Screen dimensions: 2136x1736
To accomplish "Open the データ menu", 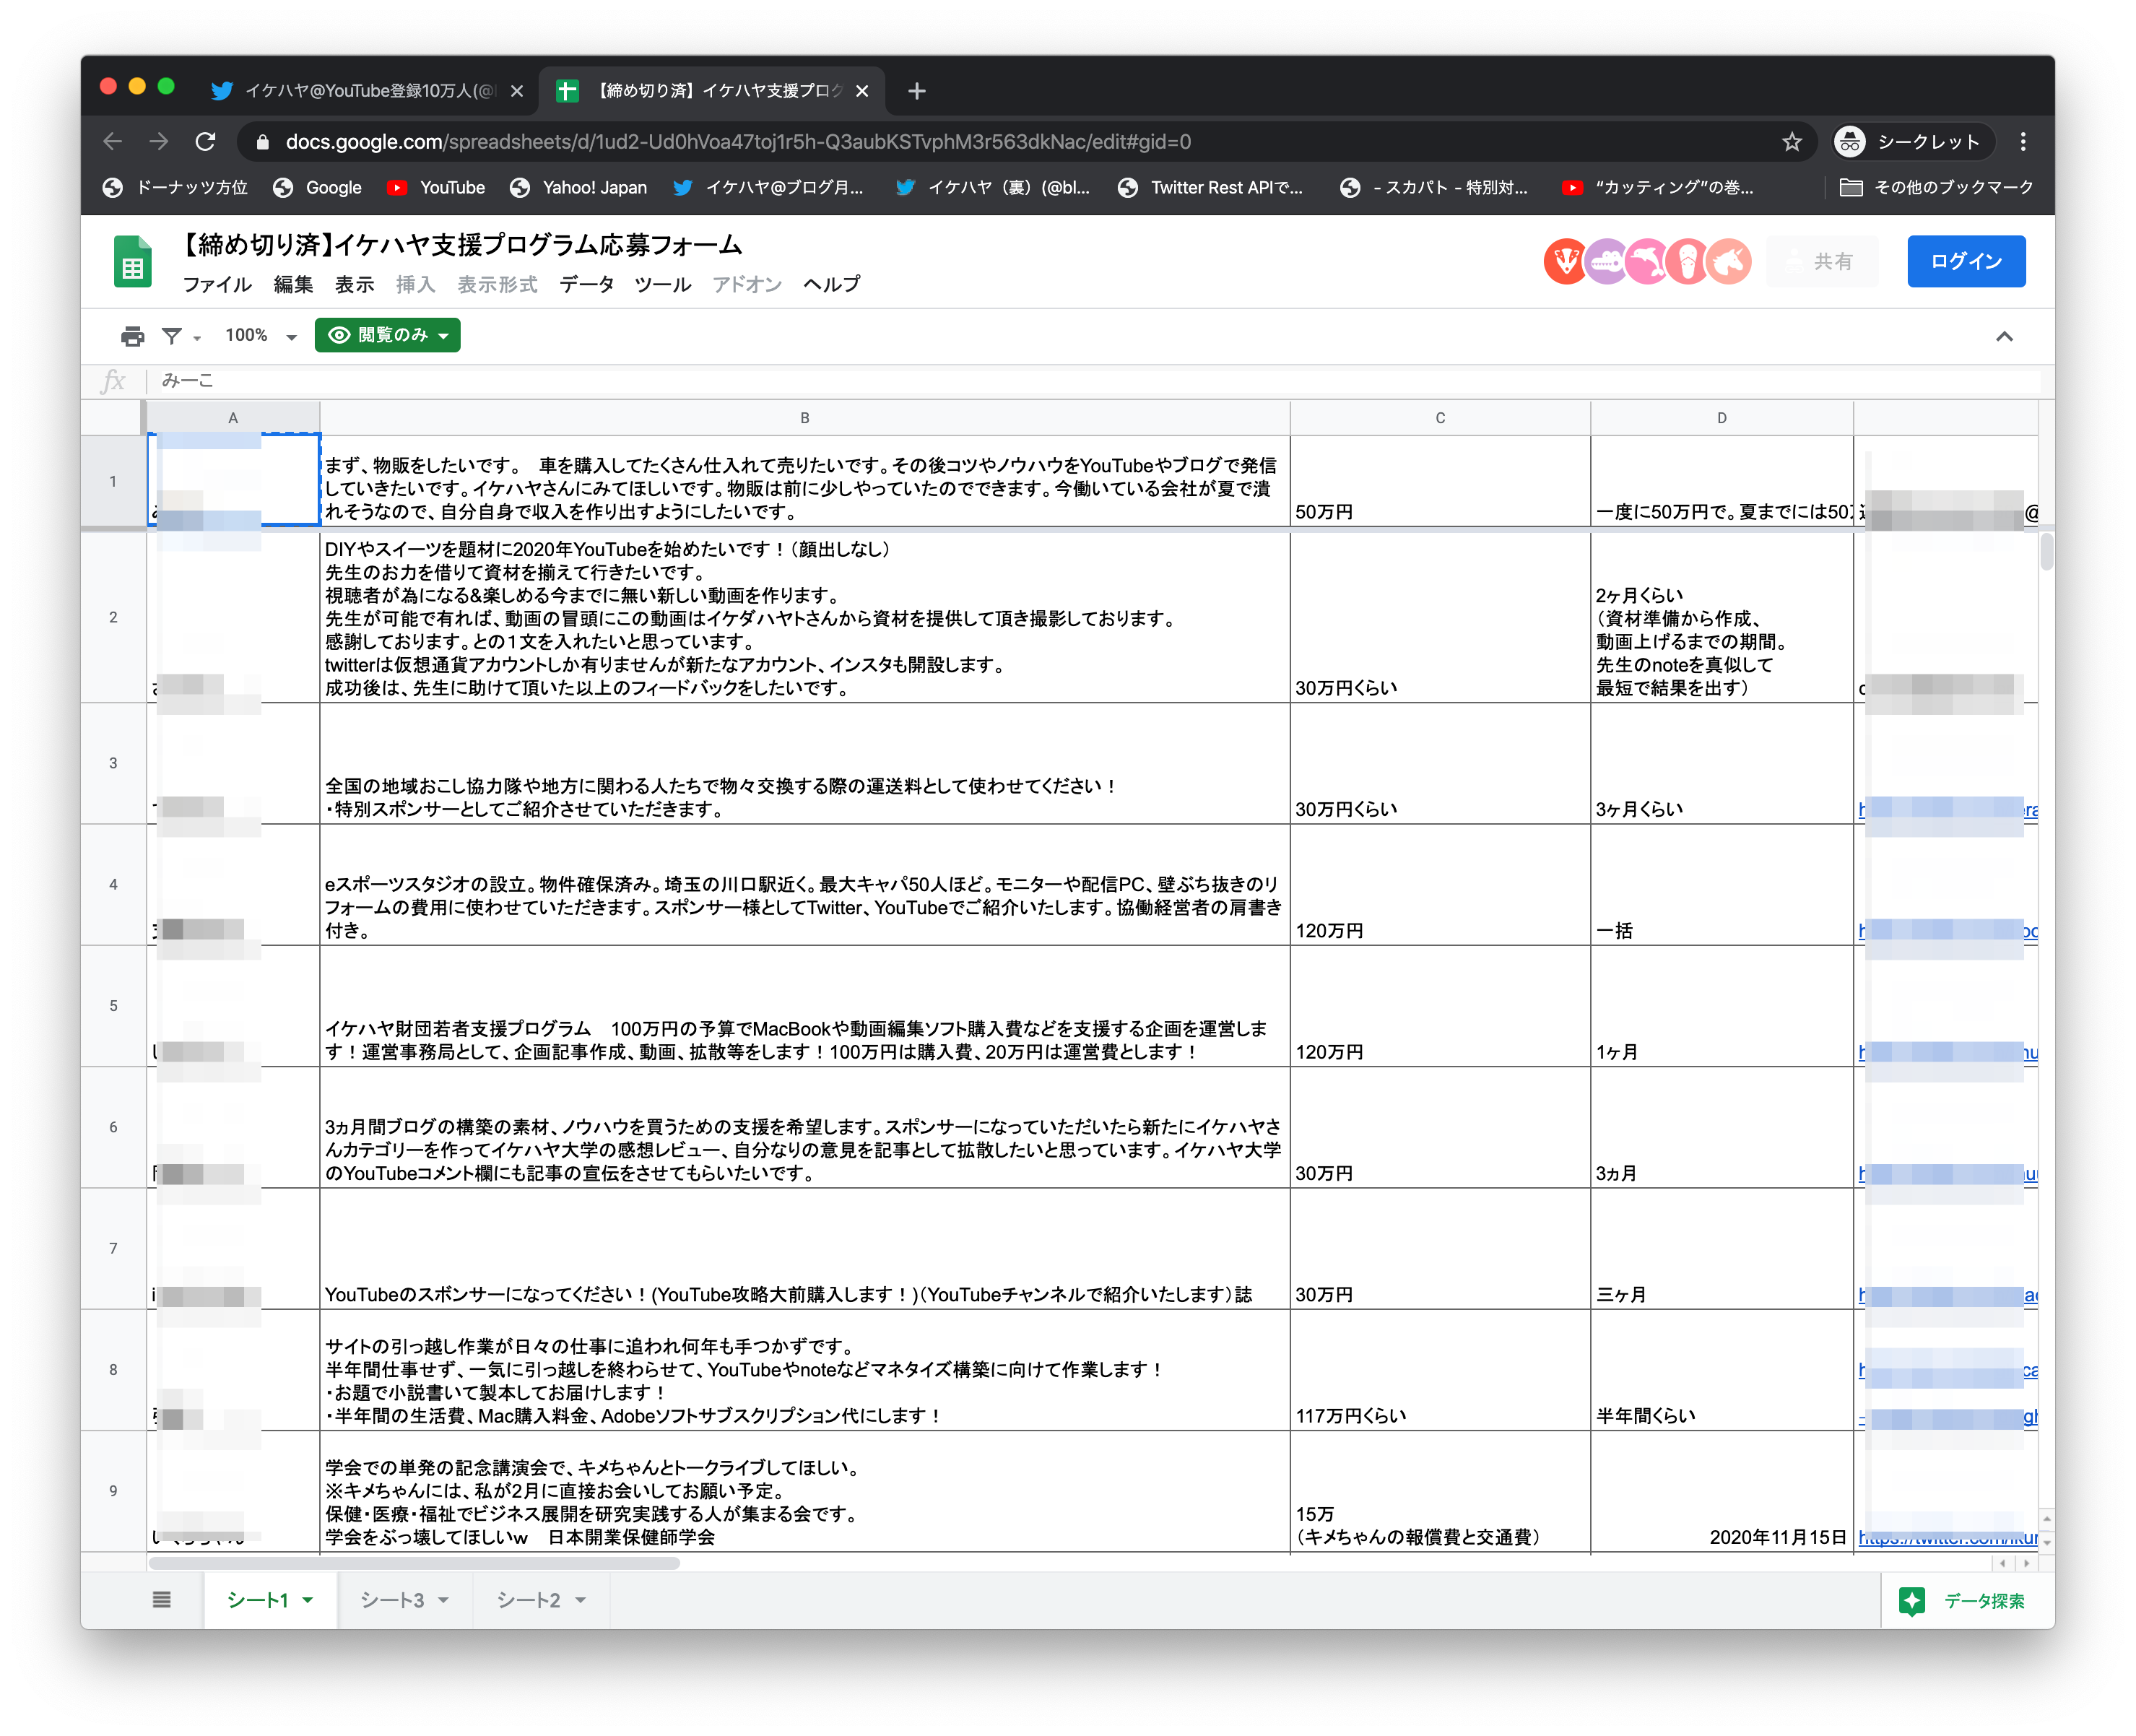I will pyautogui.click(x=586, y=284).
